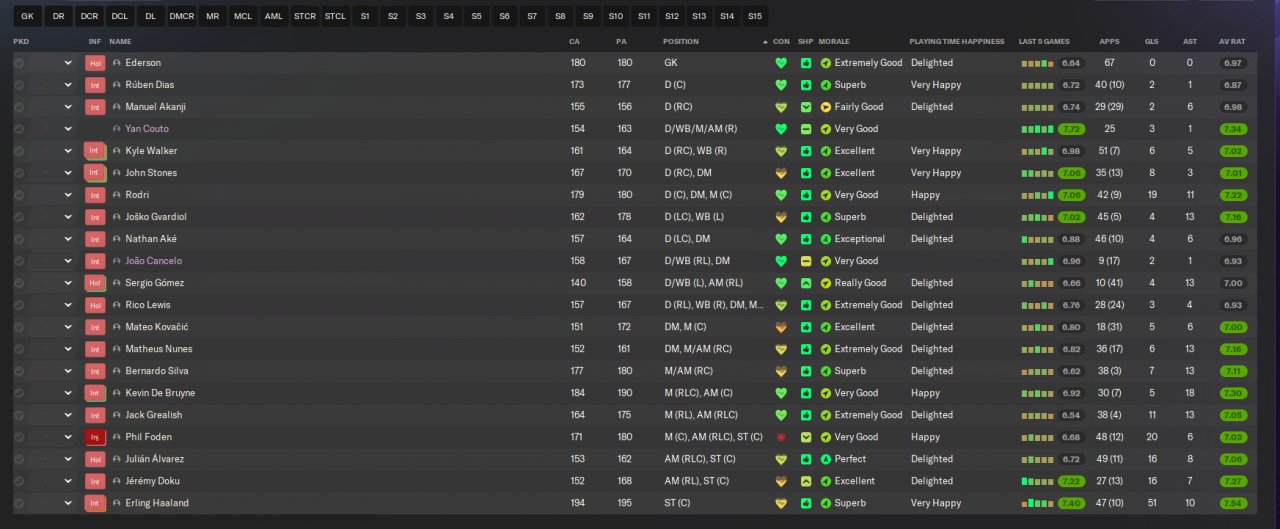Open the selection dropdown arrow for Sergio Gómez
This screenshot has width=1280, height=529.
click(69, 283)
